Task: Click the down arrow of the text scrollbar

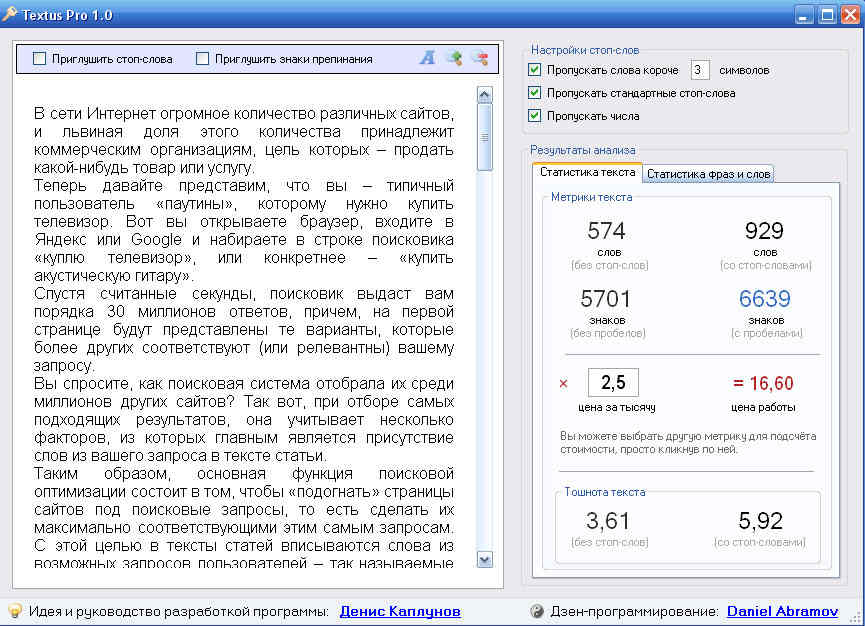Action: (x=484, y=561)
